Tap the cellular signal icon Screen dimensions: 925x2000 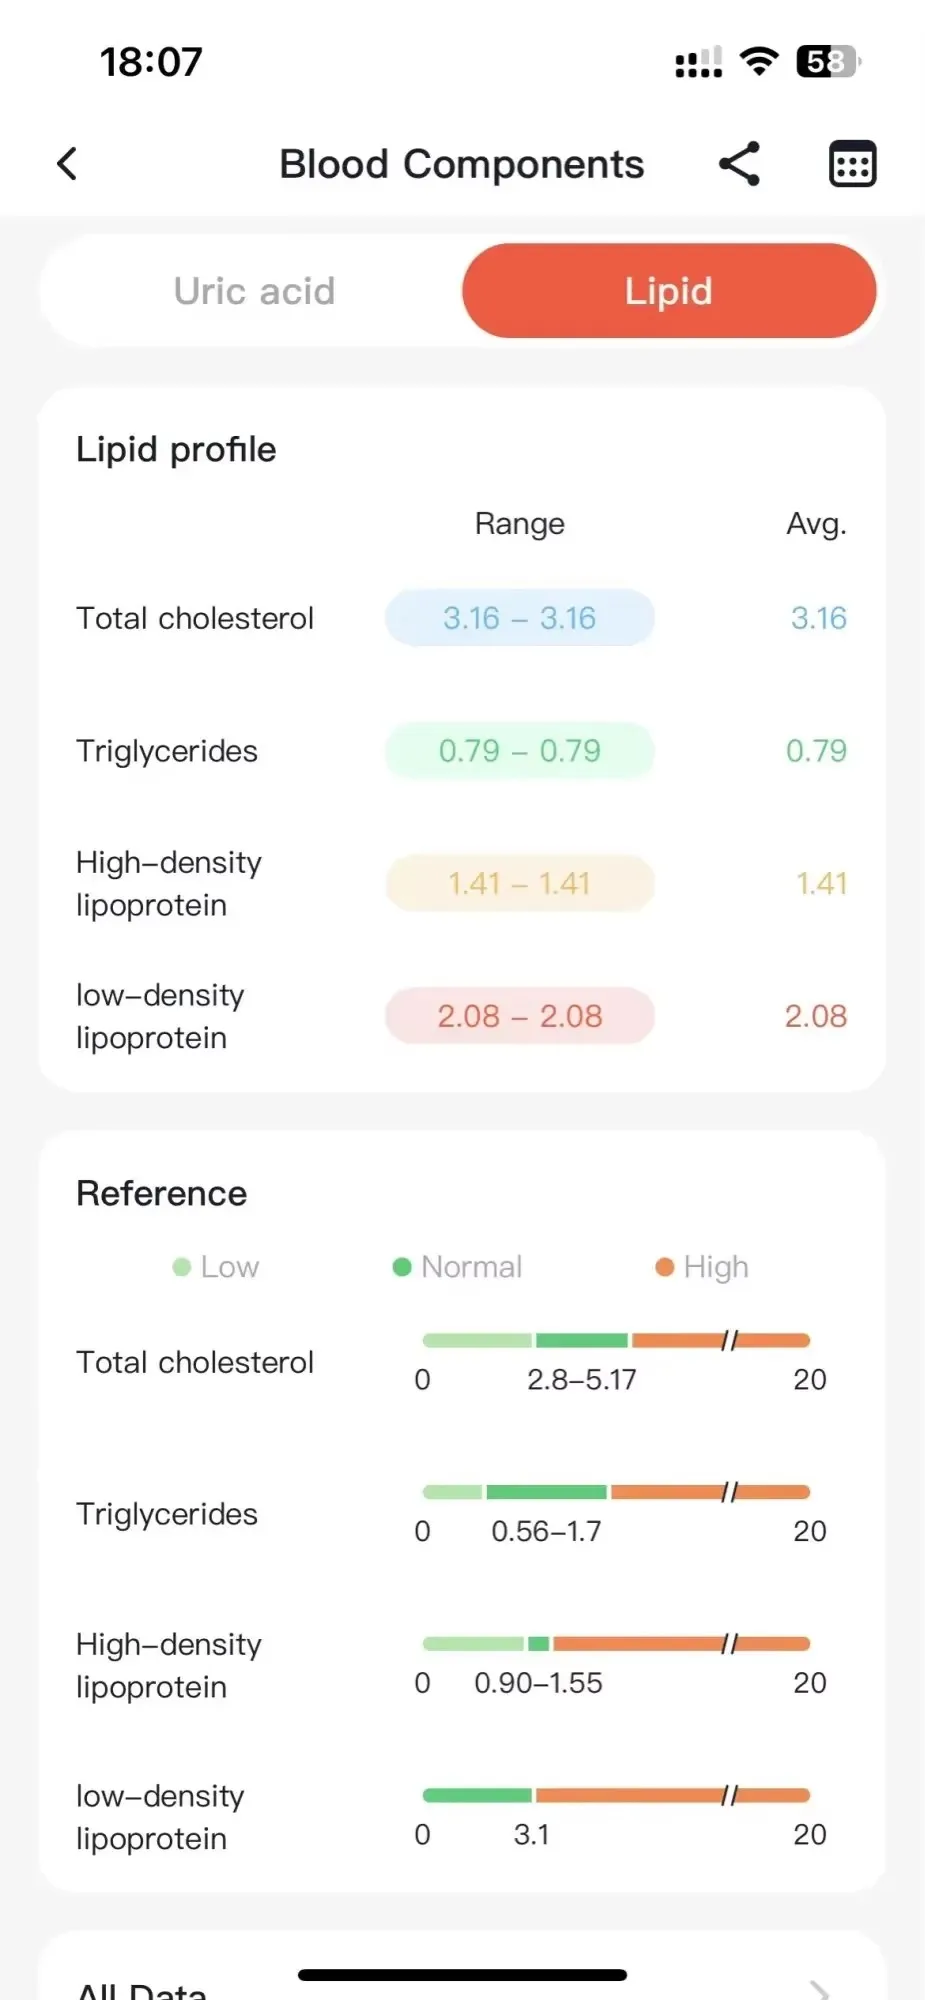[x=699, y=63]
